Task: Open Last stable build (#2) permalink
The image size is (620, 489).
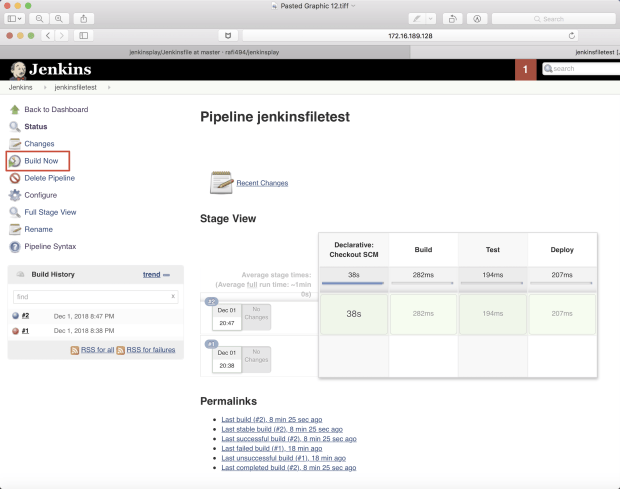Action: (x=282, y=429)
